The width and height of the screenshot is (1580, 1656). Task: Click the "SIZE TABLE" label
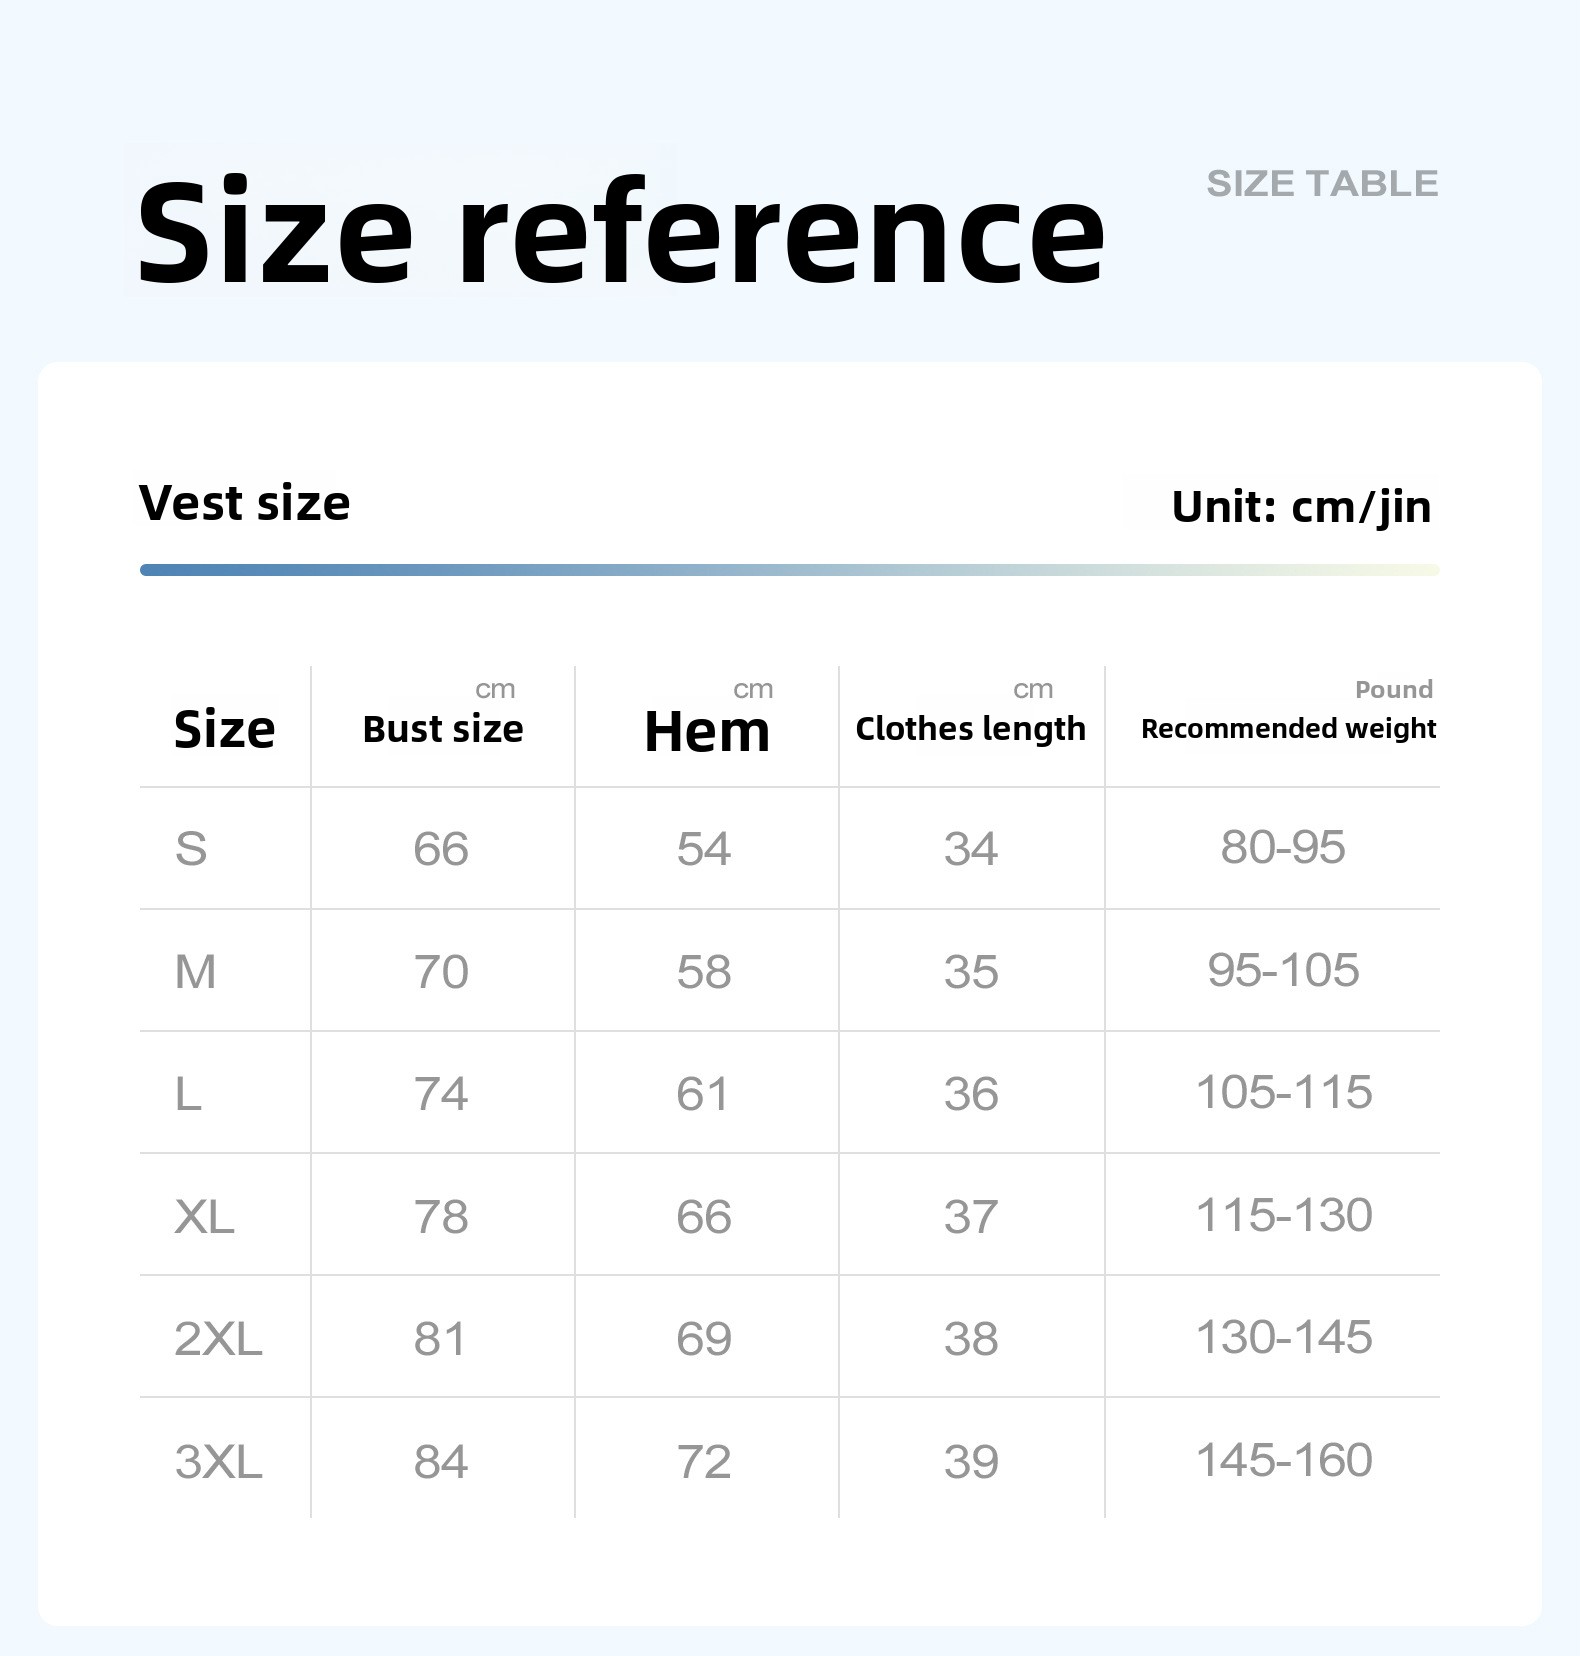pos(1322,184)
